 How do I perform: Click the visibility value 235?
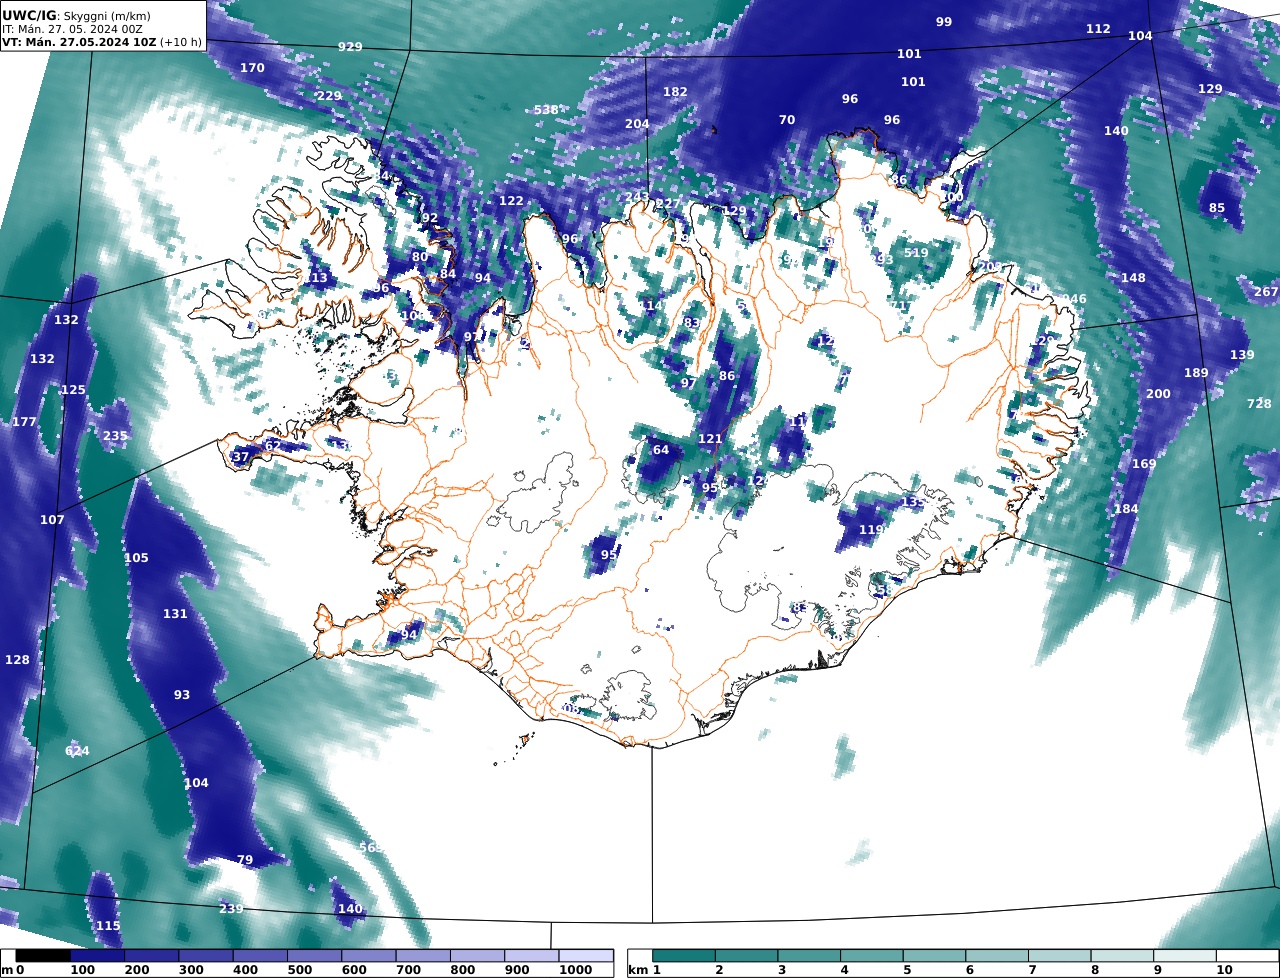coord(115,436)
